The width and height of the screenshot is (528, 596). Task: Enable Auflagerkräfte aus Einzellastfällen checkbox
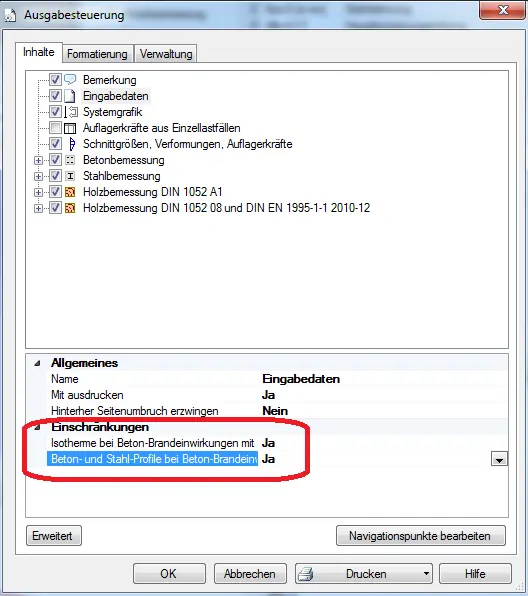click(x=55, y=128)
